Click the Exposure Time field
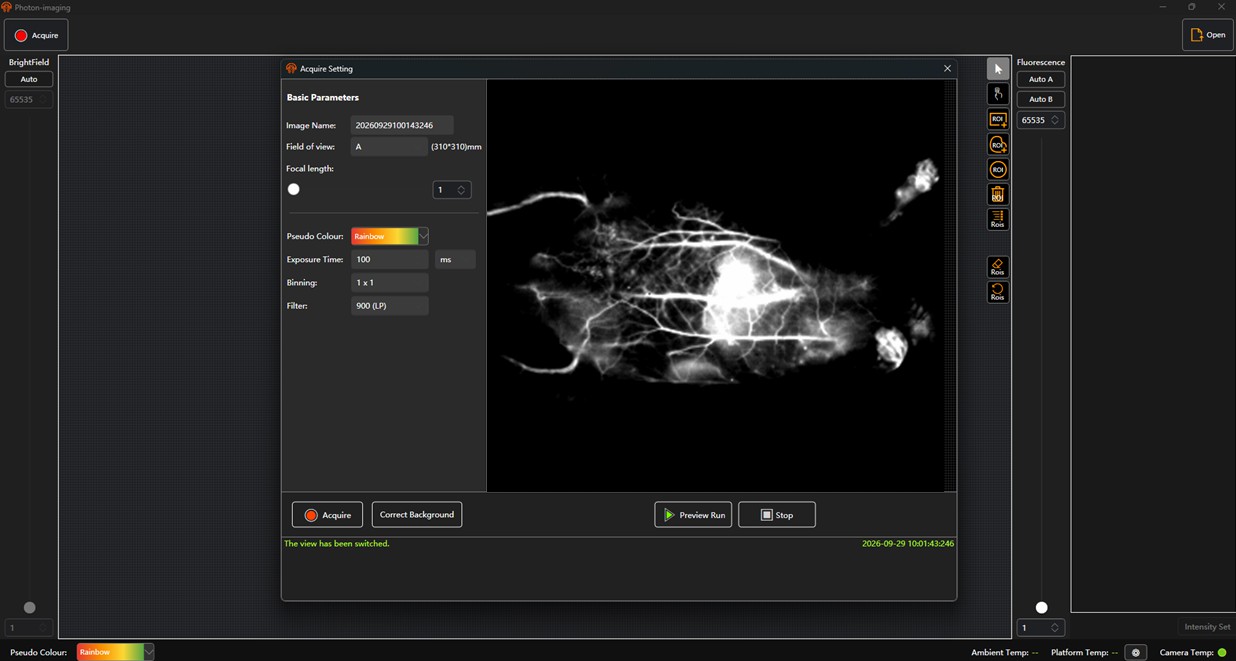Screen dimensions: 1236x661 tap(389, 259)
